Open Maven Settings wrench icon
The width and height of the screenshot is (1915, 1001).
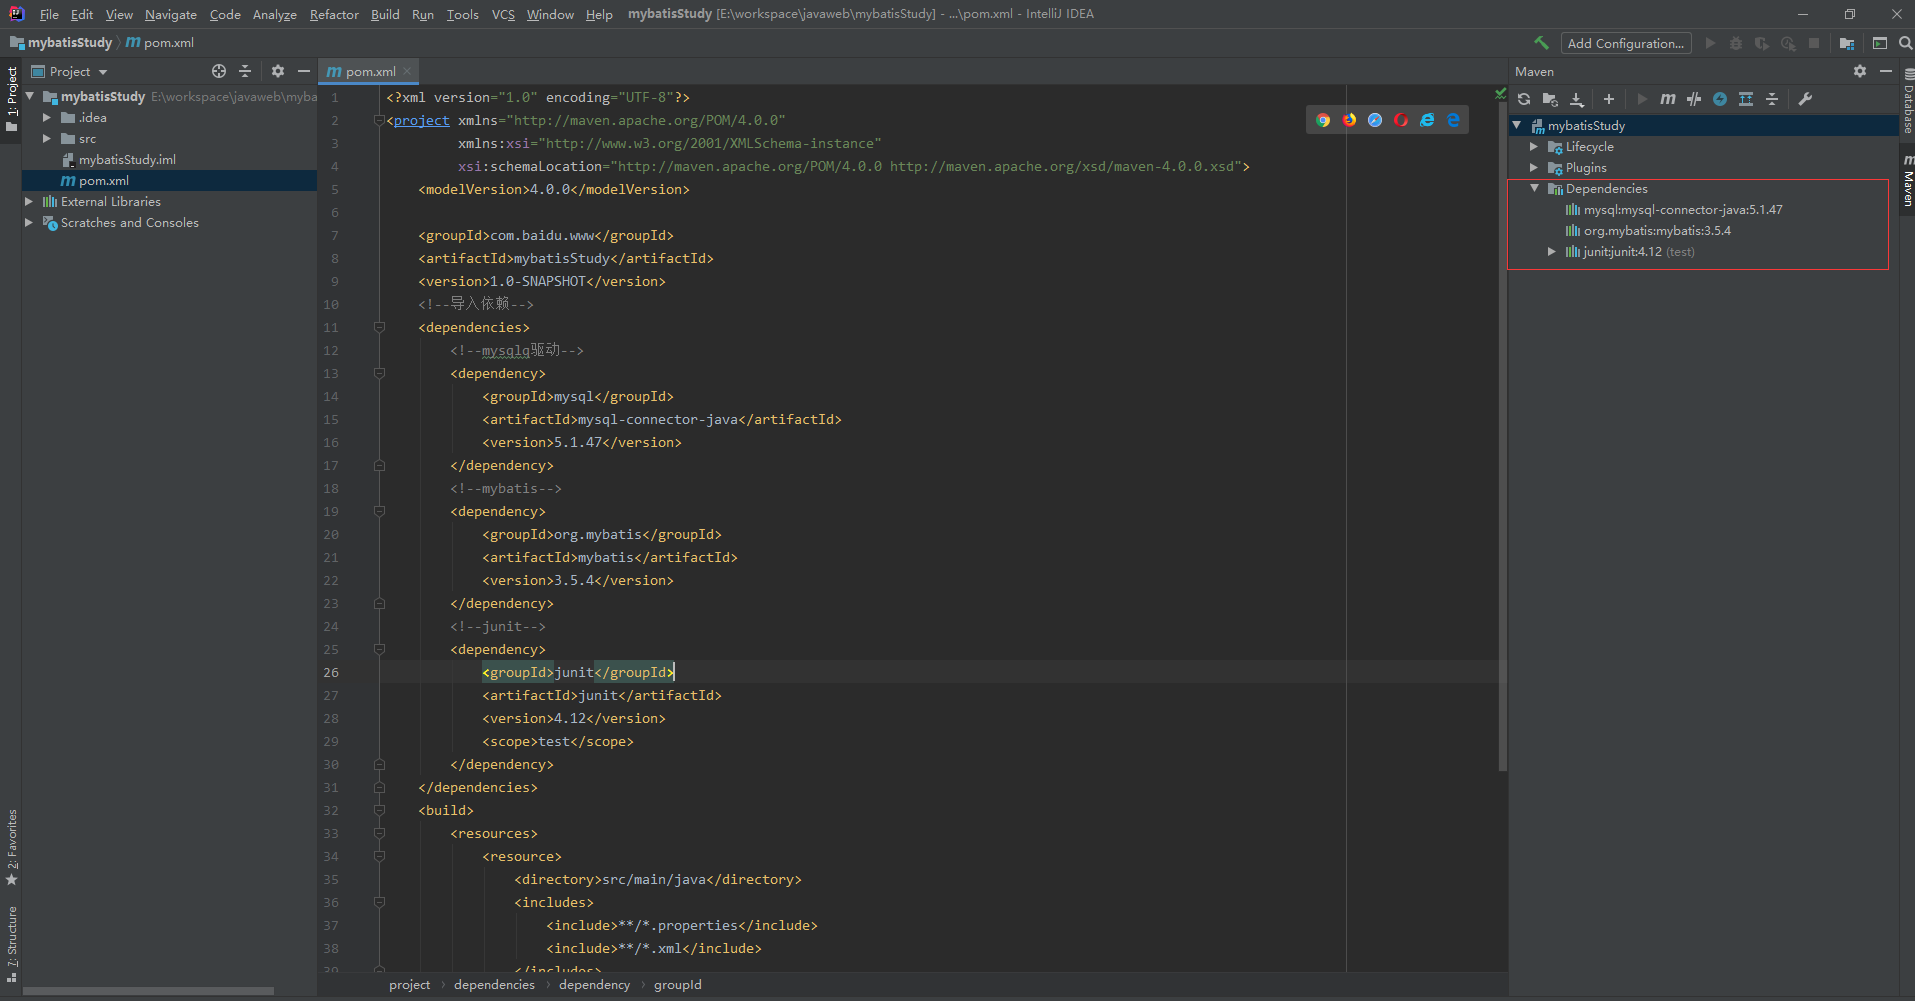click(x=1805, y=99)
